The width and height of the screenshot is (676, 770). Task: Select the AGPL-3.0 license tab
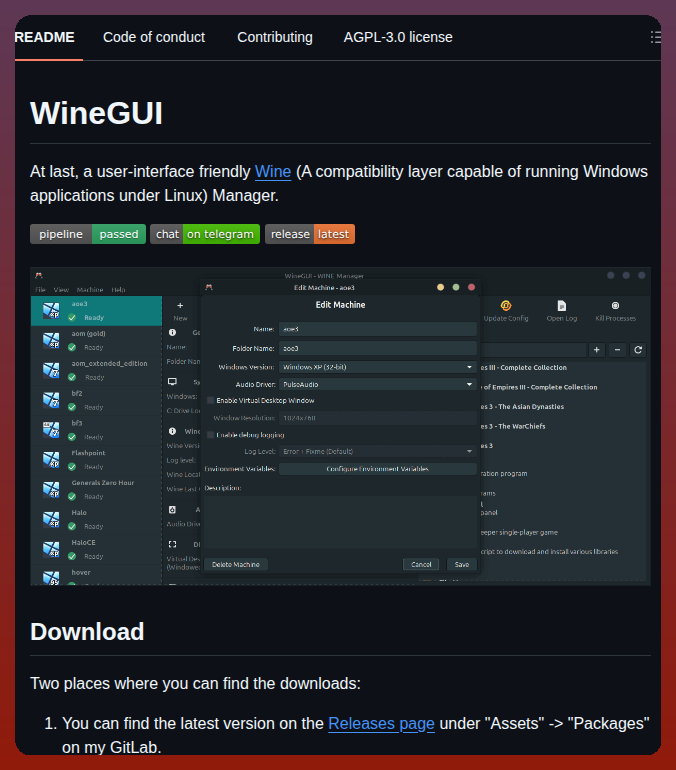tap(398, 37)
